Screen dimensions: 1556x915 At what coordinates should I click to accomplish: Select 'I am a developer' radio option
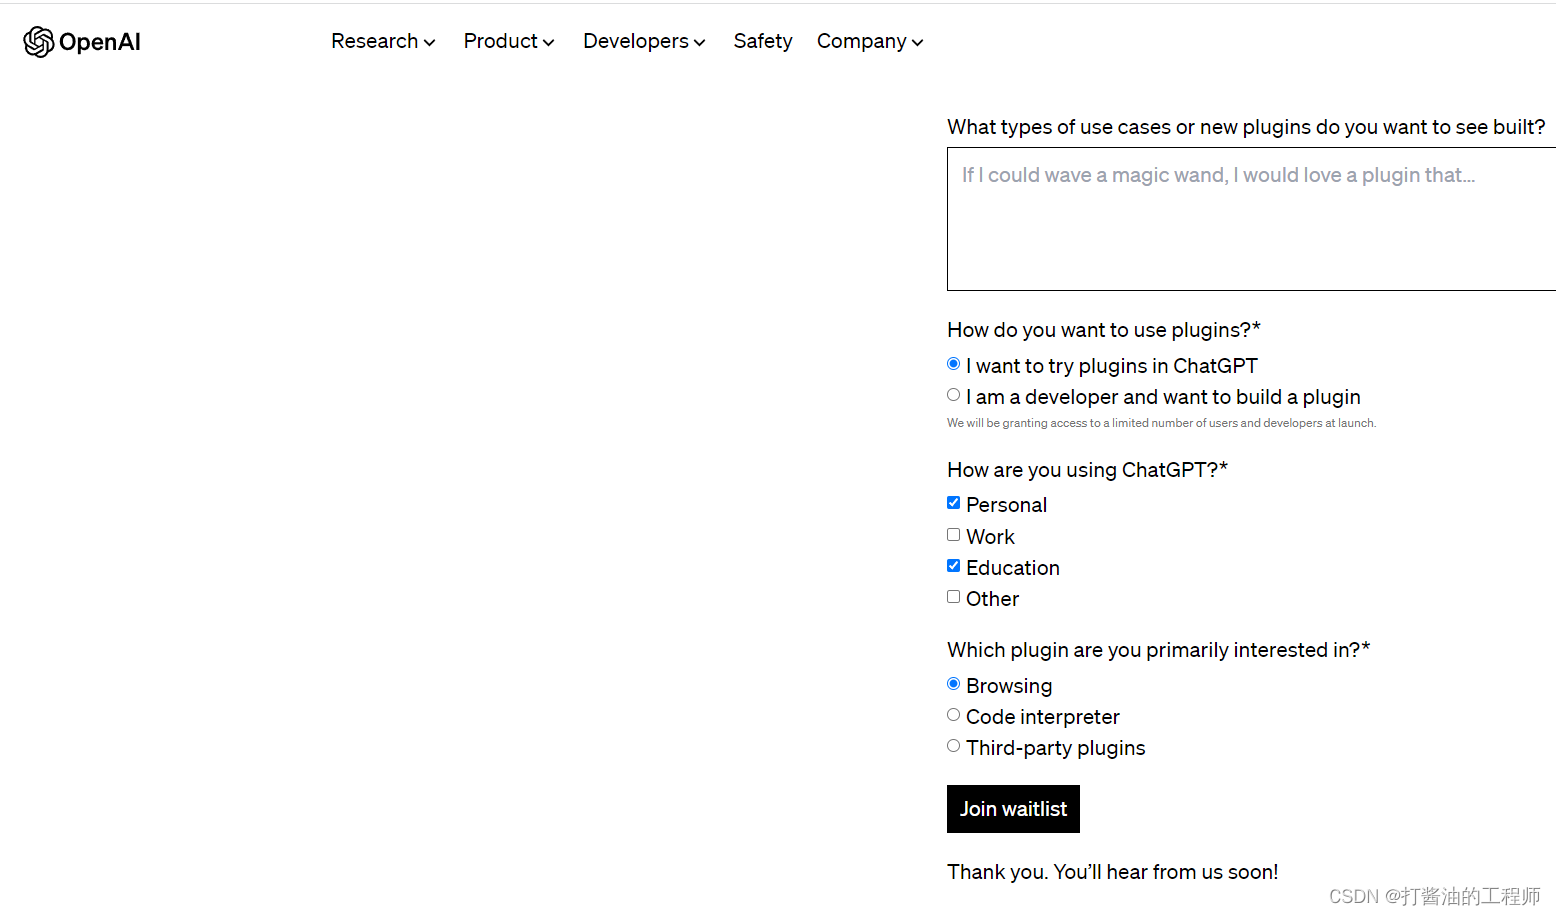click(x=953, y=395)
